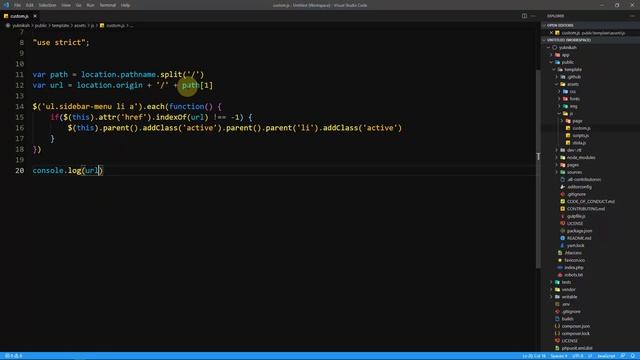Screen dimensions: 640x360
Task: Open CODE_OF_CONDUCT.md file
Action: 591,202
